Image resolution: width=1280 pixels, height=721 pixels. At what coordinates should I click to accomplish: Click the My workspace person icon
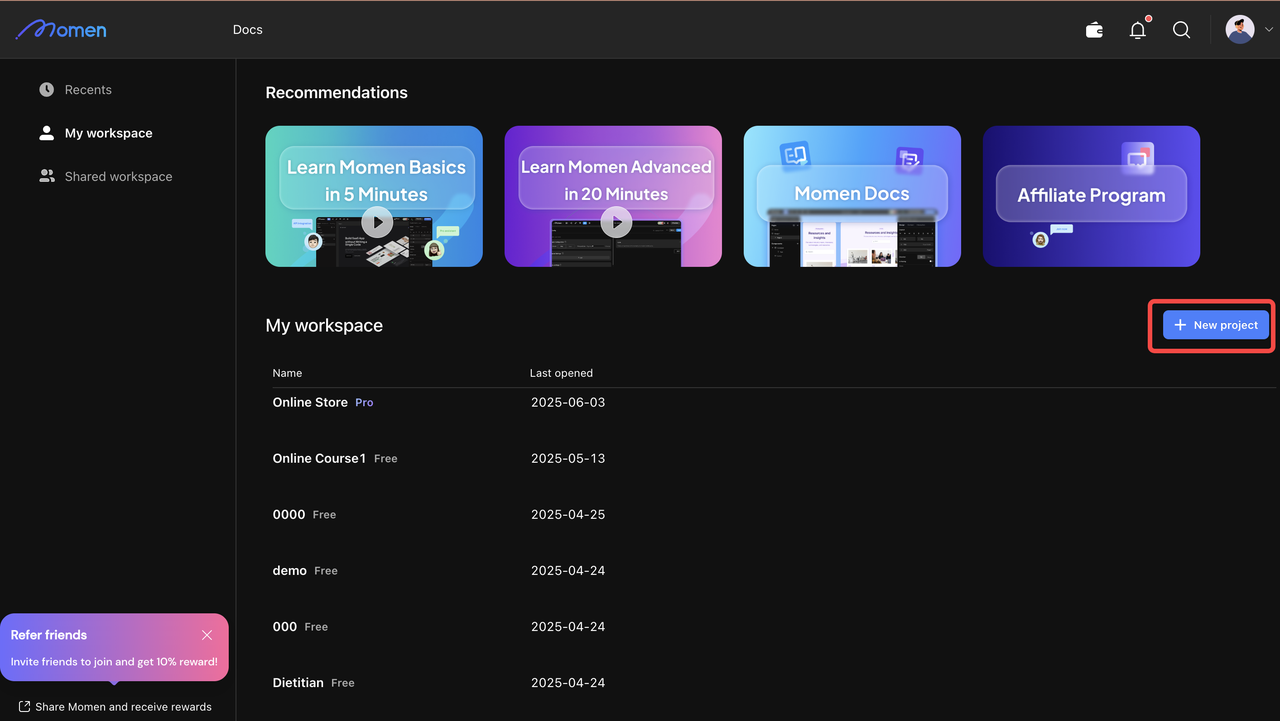(47, 133)
